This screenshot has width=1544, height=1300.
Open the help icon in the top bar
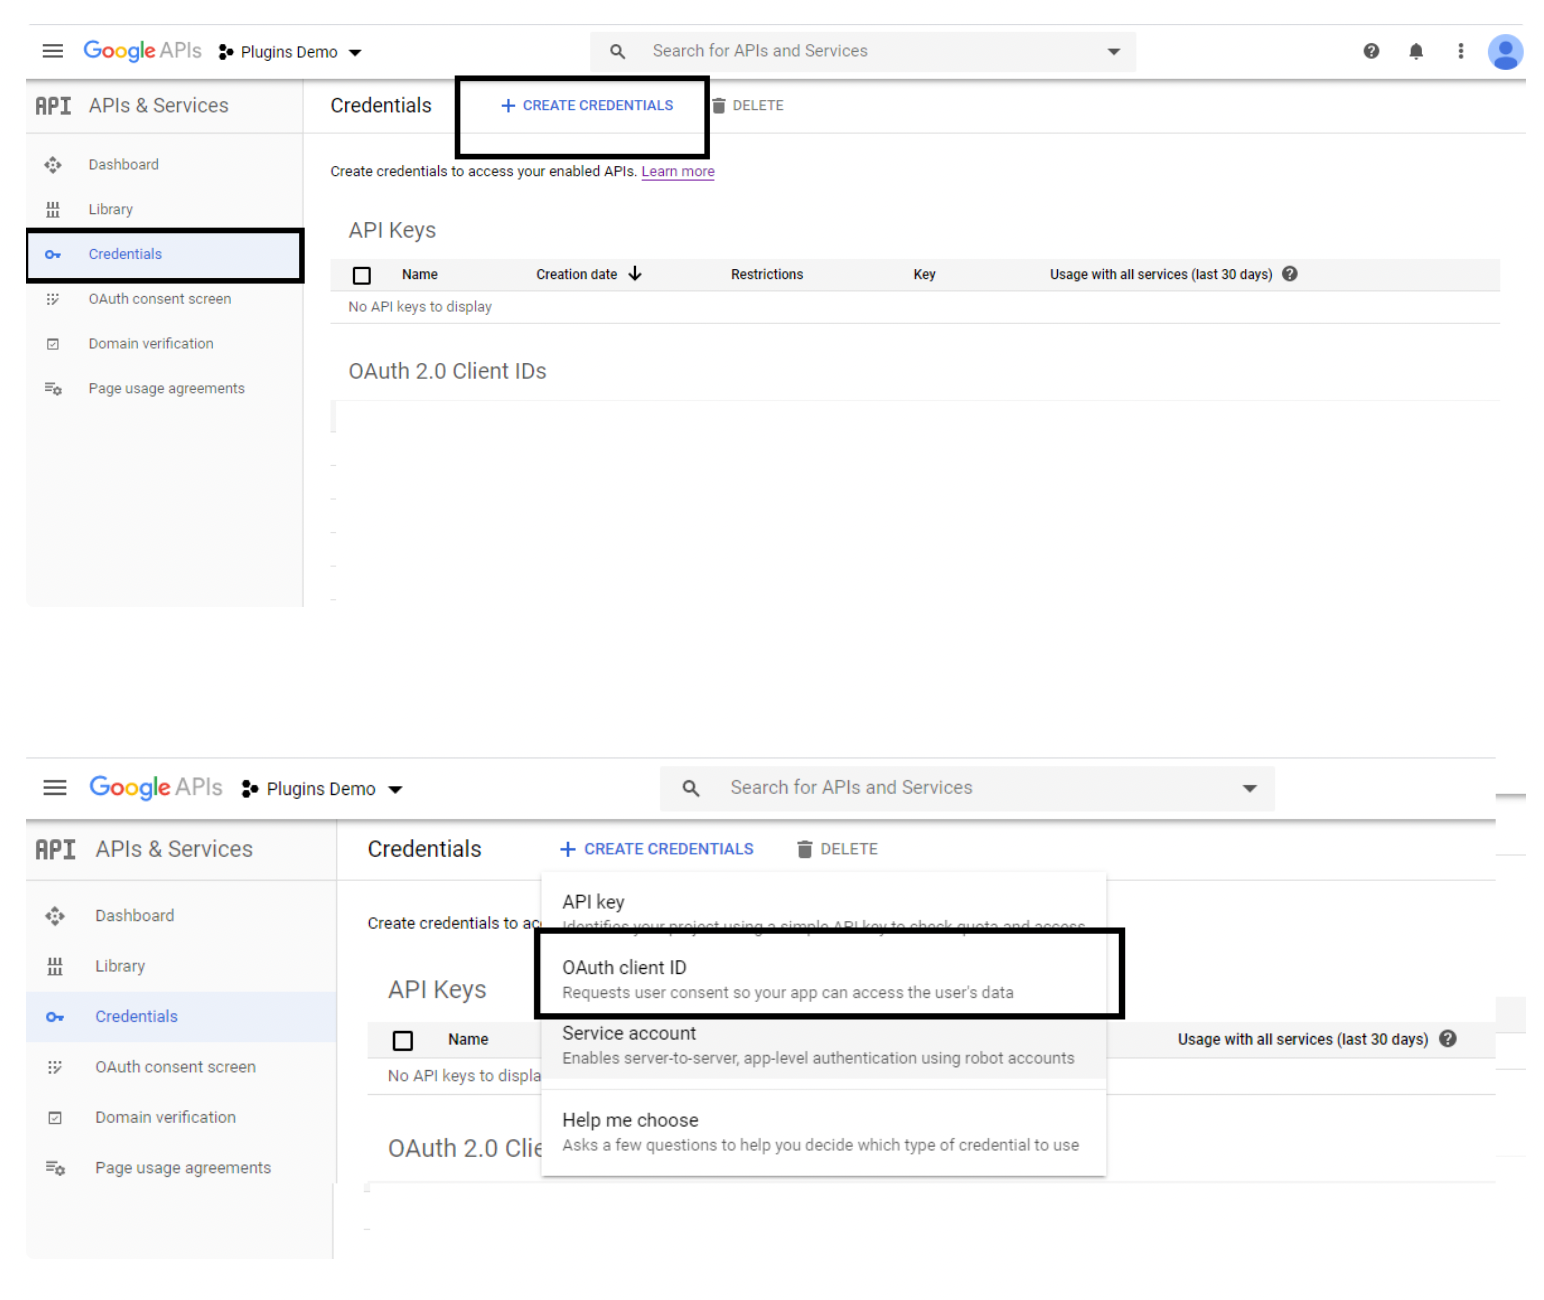1371,50
